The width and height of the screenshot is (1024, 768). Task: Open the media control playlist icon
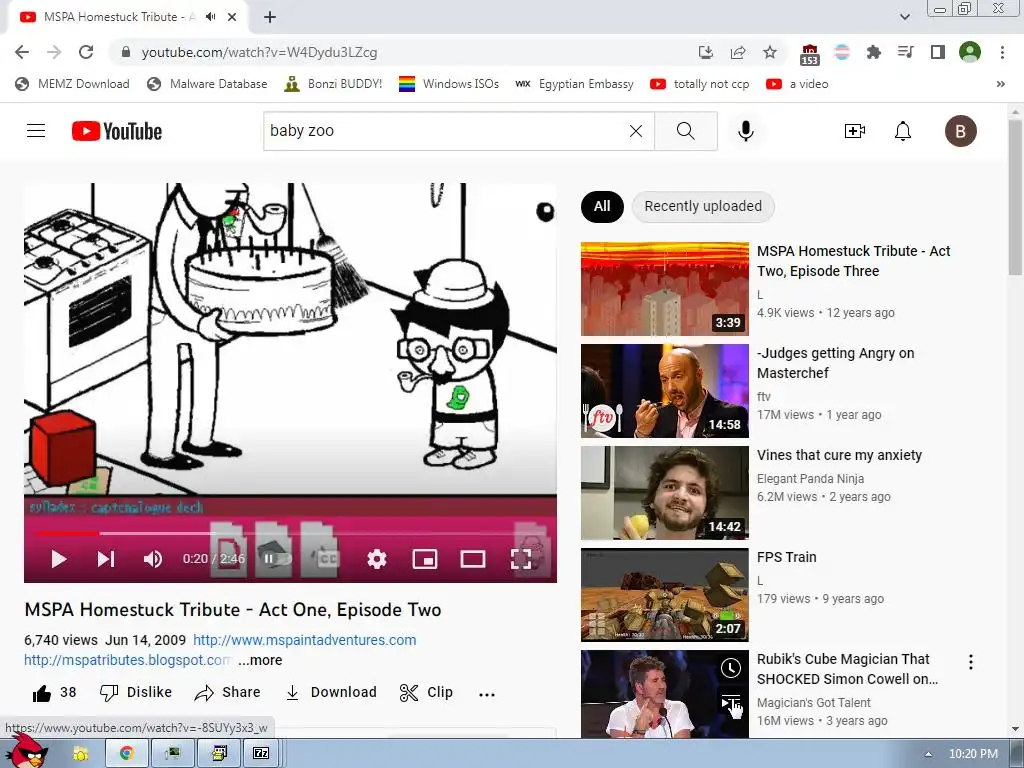(905, 52)
